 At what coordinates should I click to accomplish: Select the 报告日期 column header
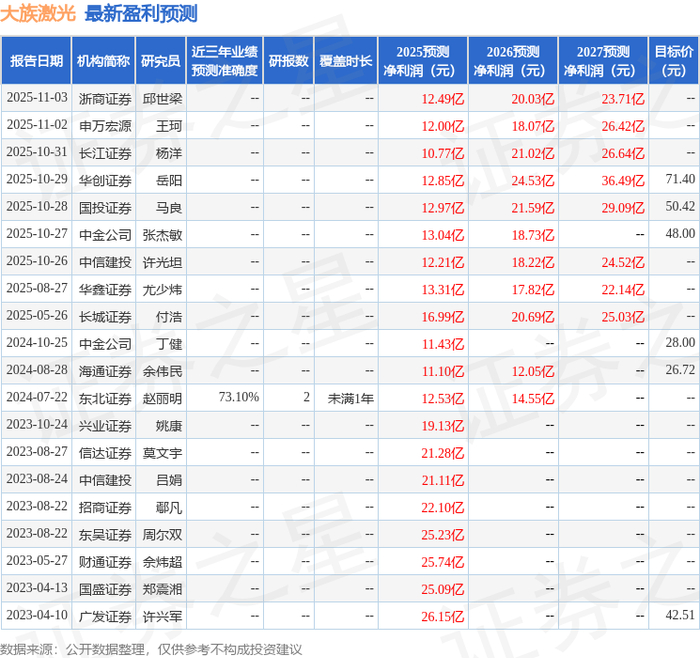pyautogui.click(x=36, y=61)
